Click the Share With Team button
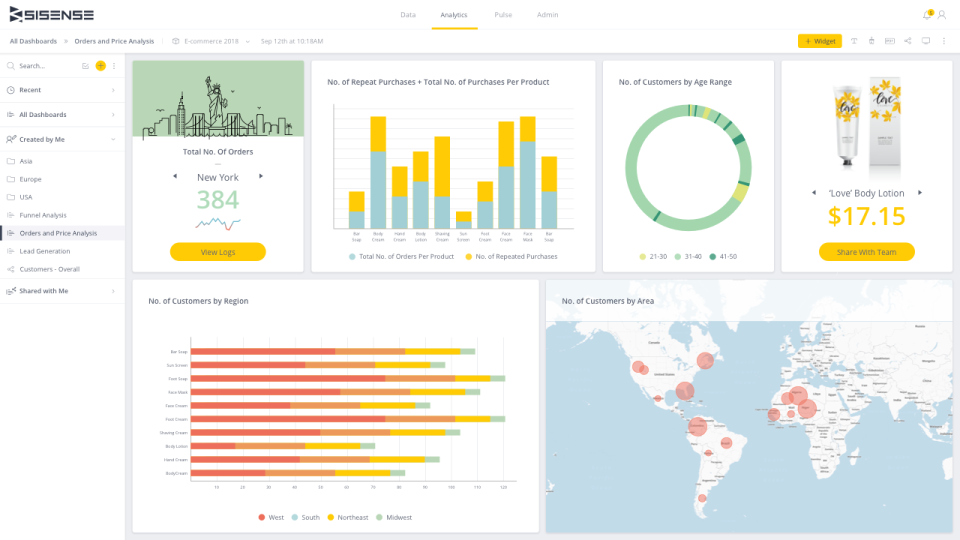This screenshot has height=540, width=960. click(866, 252)
